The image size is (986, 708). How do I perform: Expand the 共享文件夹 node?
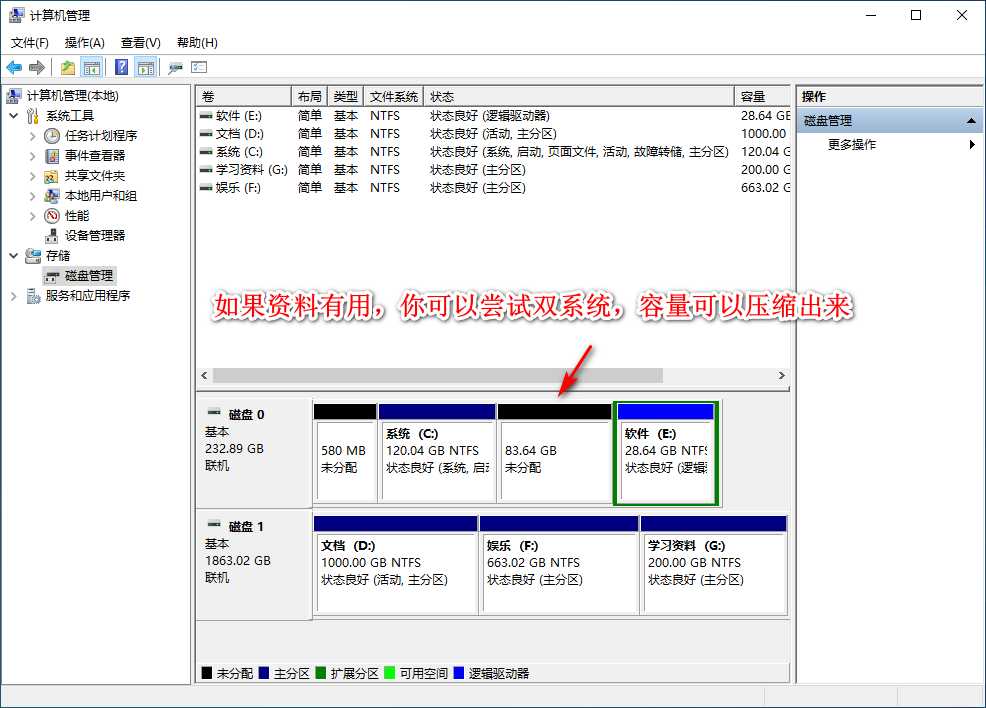tap(33, 176)
